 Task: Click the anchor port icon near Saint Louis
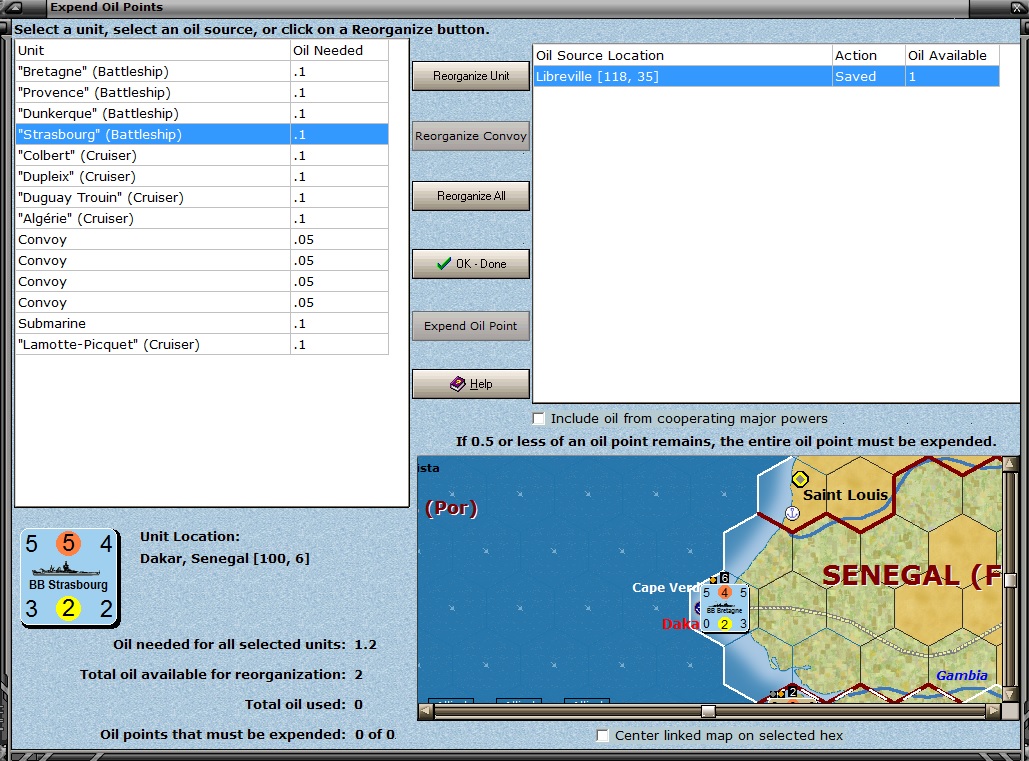coord(792,513)
